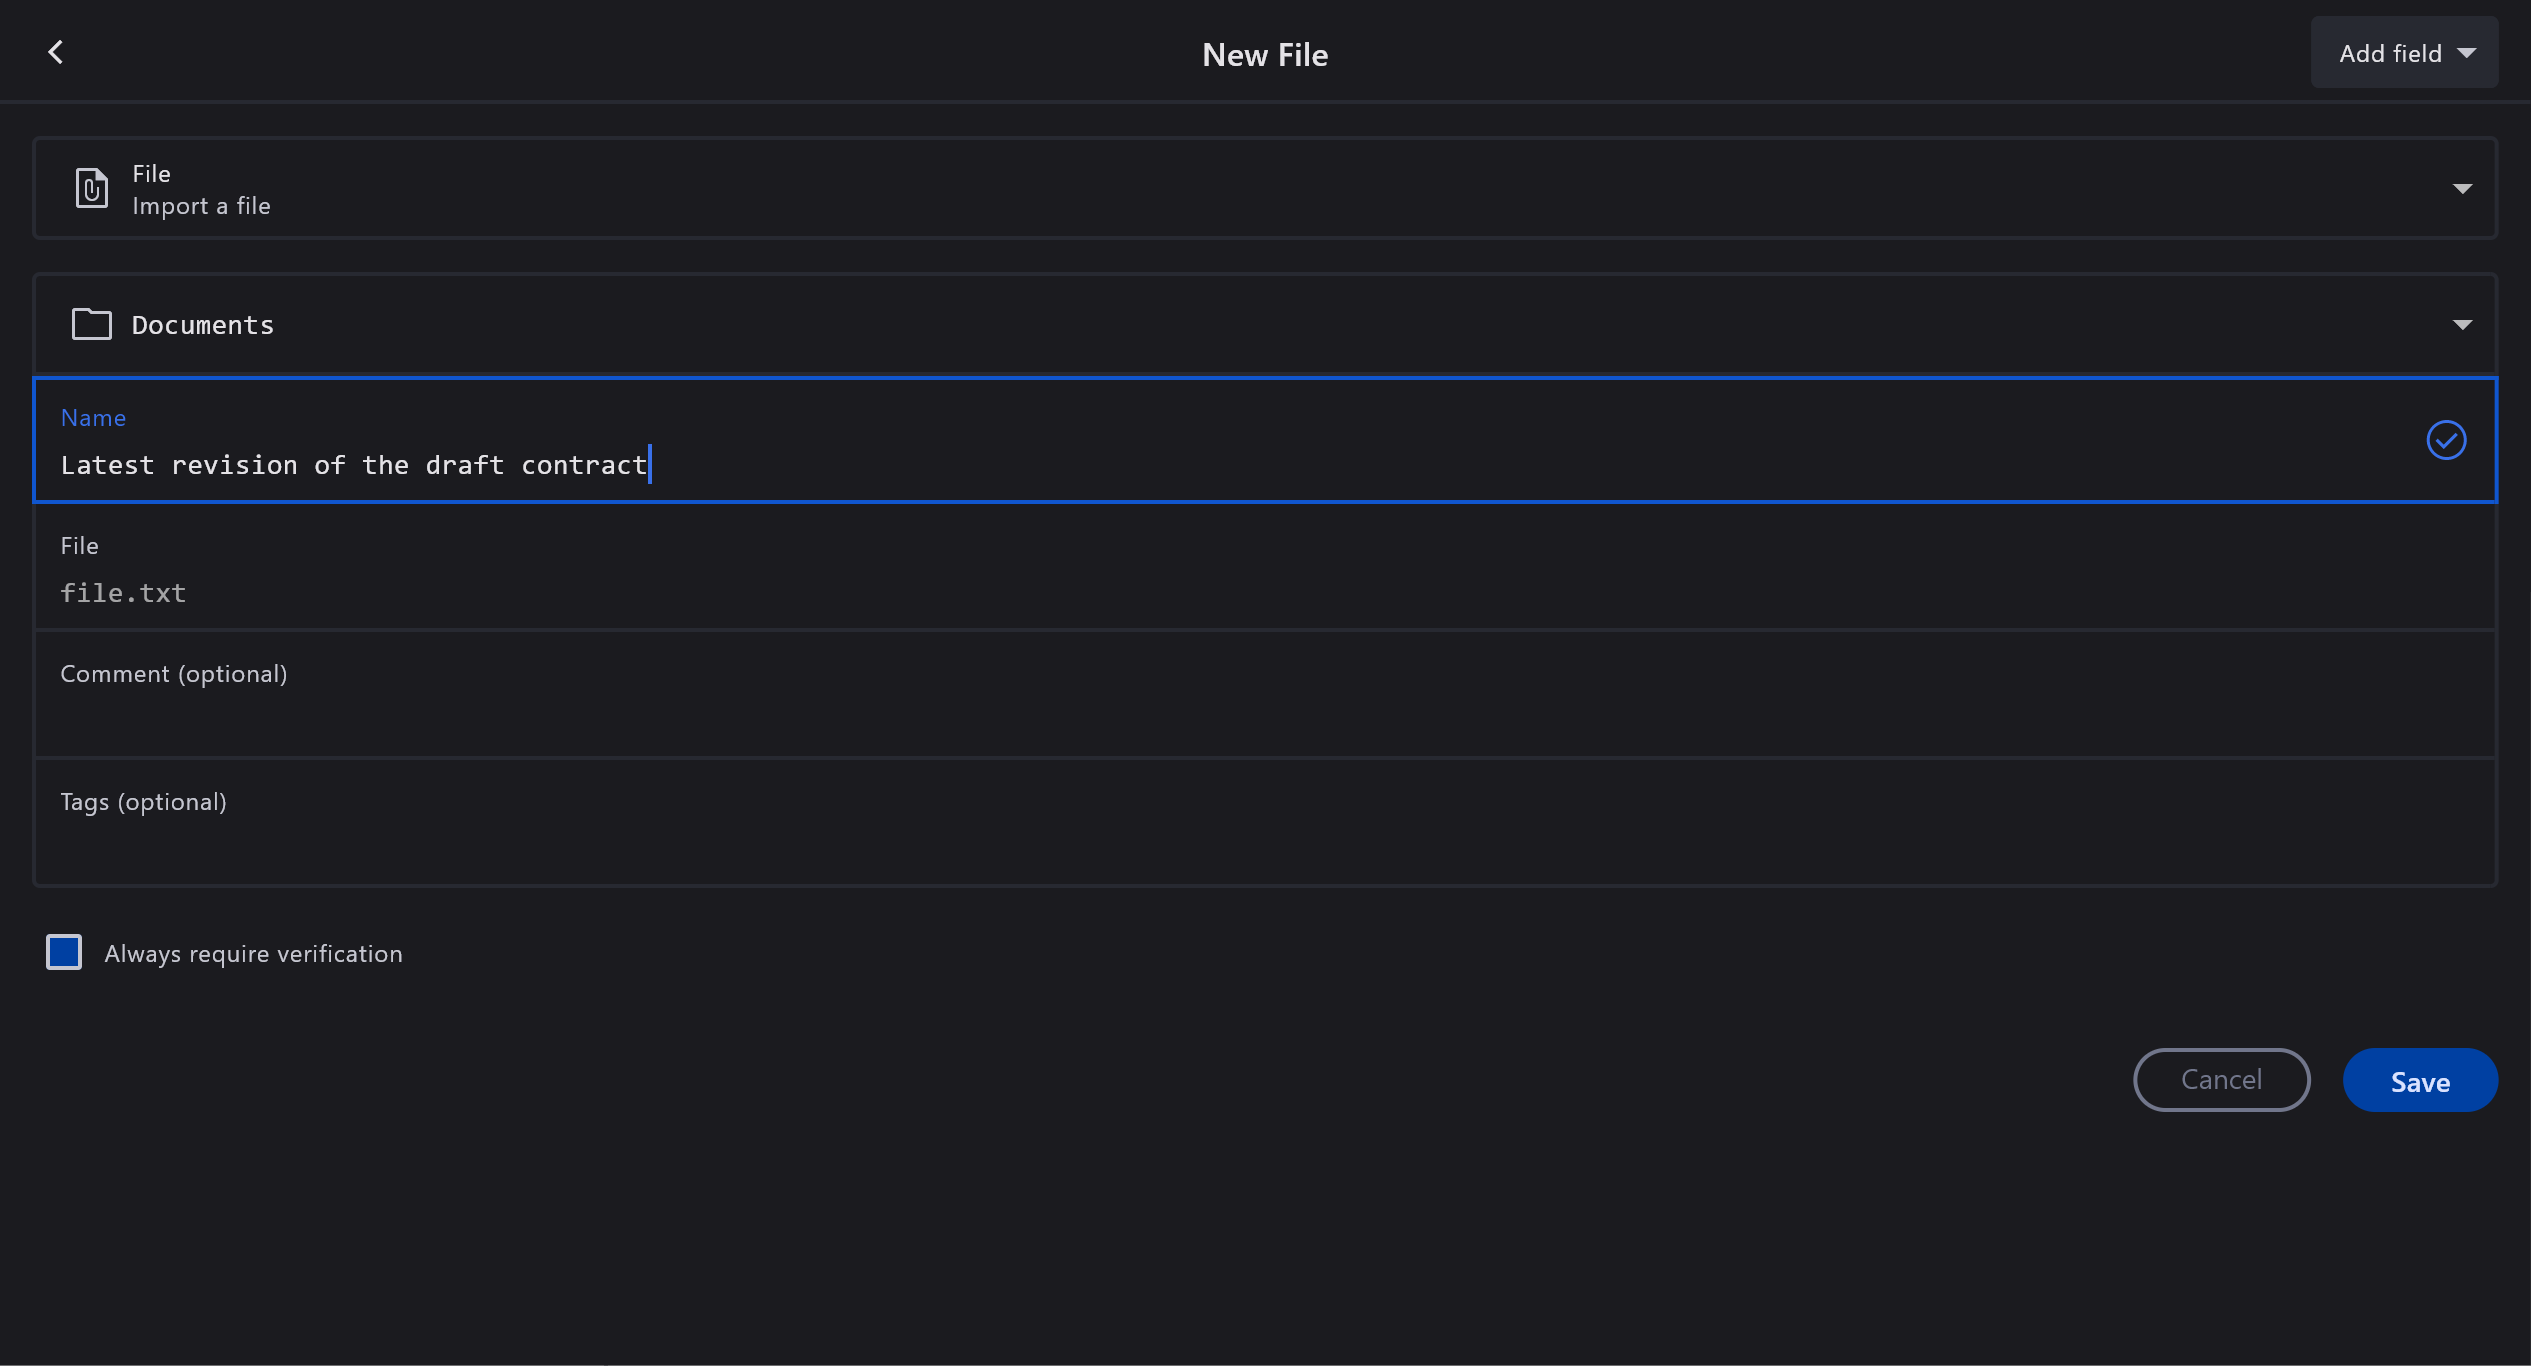2531x1366 pixels.
Task: Click the 'Always require verification' label
Action: 253,954
